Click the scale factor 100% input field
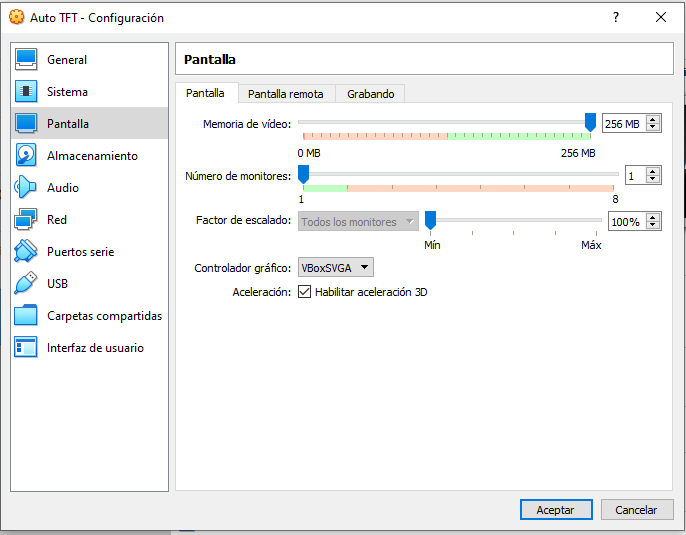This screenshot has width=686, height=535. (626, 221)
